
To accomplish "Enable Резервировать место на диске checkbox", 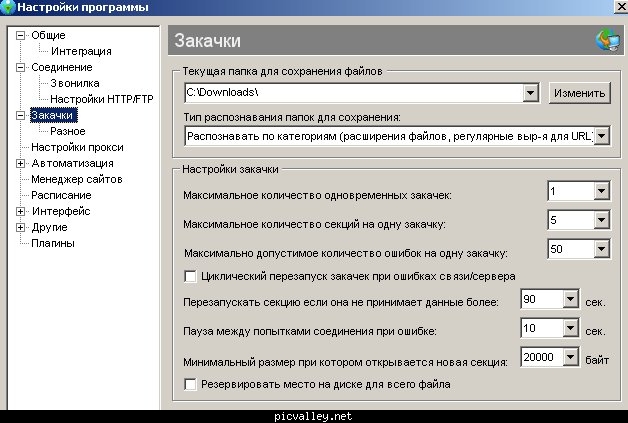I will click(x=190, y=385).
